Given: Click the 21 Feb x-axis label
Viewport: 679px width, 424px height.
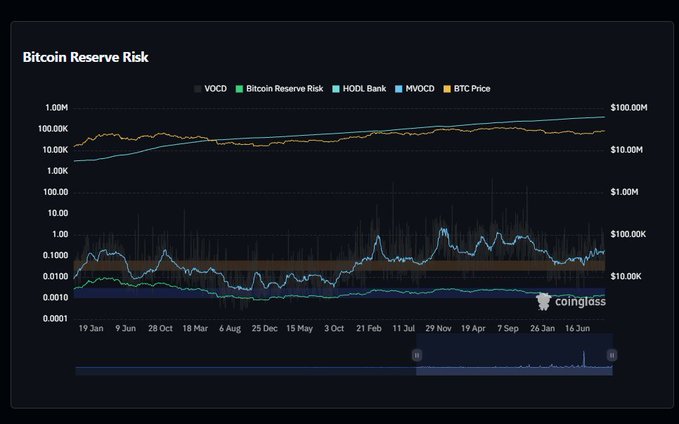Looking at the screenshot, I should 369,329.
